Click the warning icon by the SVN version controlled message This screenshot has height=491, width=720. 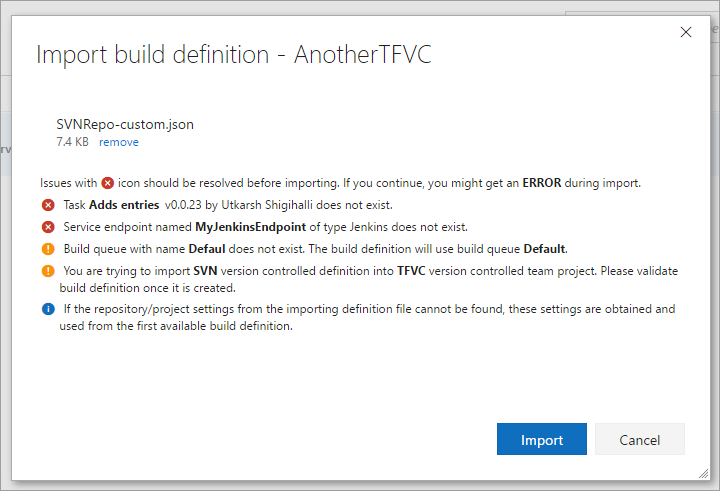click(x=48, y=271)
